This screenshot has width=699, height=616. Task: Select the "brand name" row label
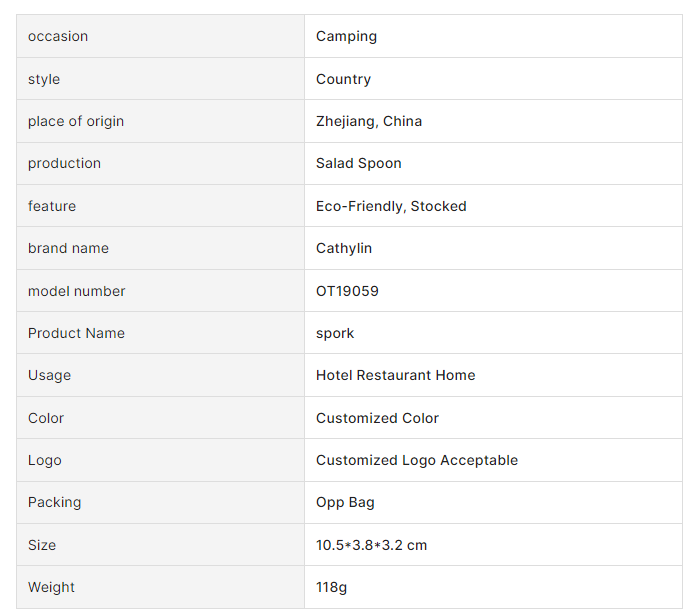pos(68,248)
